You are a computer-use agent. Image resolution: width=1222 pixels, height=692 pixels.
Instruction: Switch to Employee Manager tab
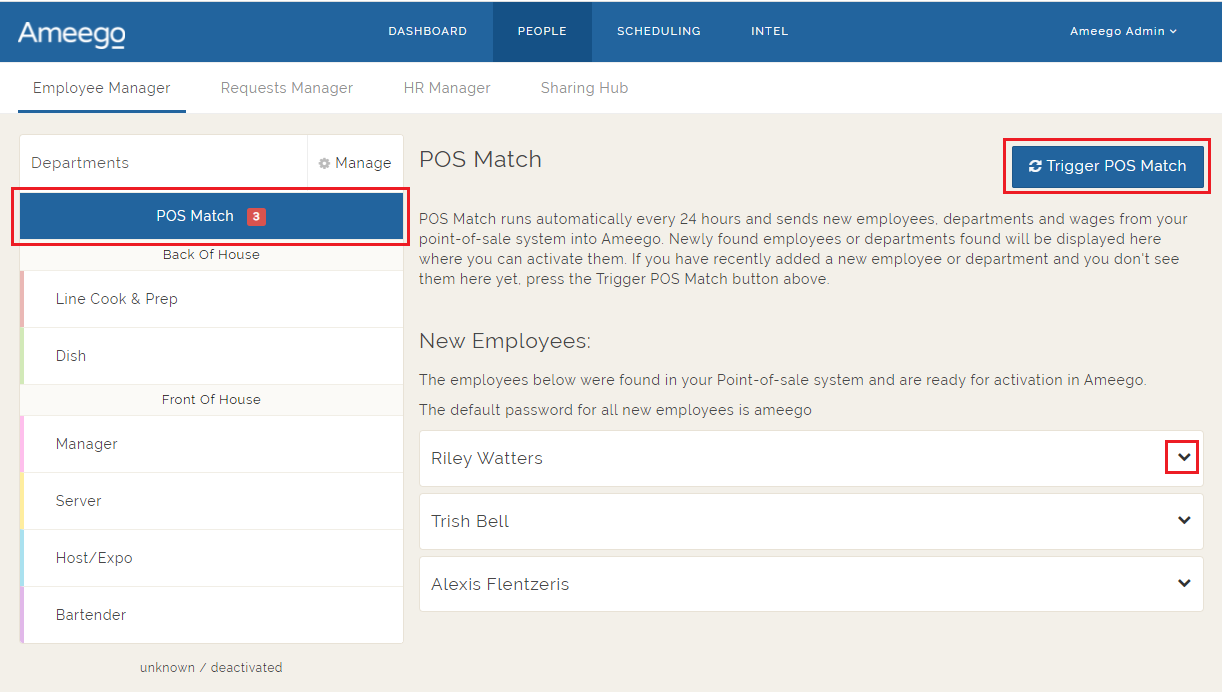click(x=102, y=88)
